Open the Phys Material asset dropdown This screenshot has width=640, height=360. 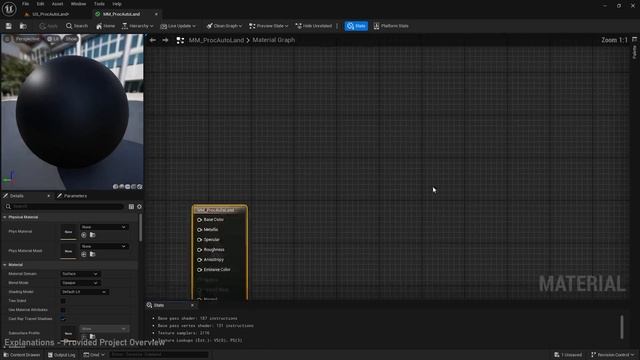[x=104, y=227]
